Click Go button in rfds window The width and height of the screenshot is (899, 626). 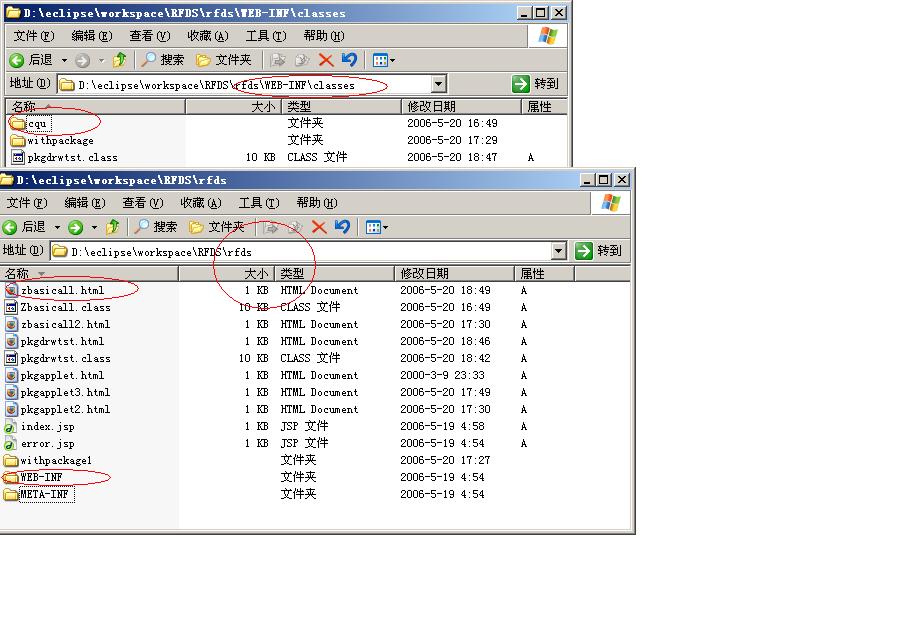(599, 251)
